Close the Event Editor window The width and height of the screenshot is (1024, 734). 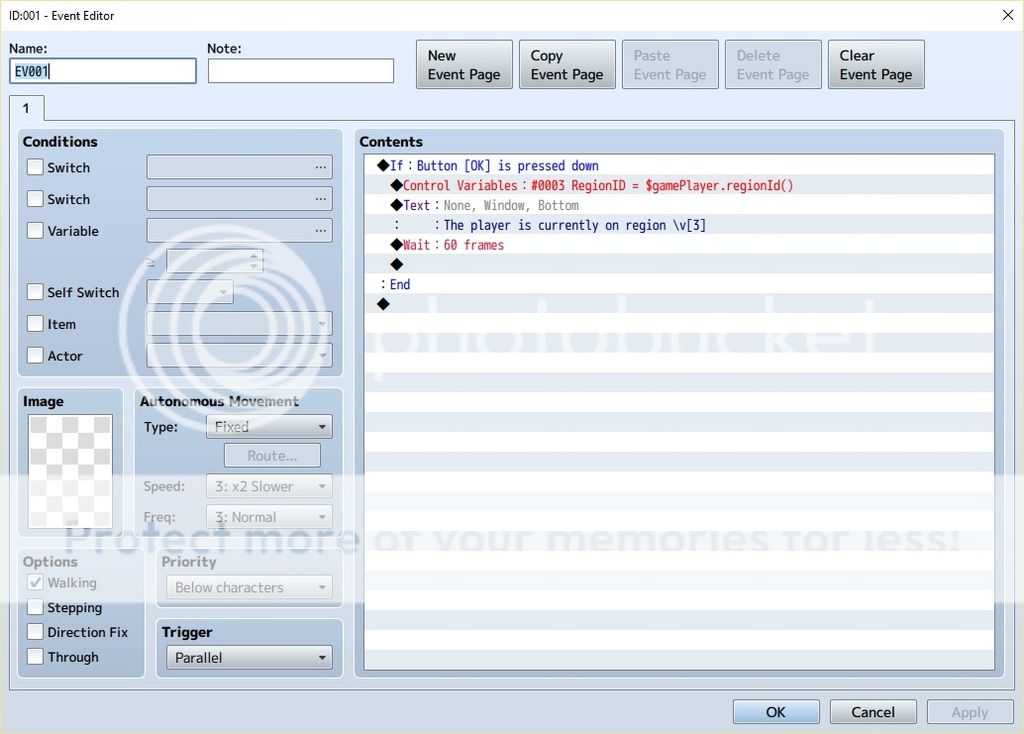1006,15
